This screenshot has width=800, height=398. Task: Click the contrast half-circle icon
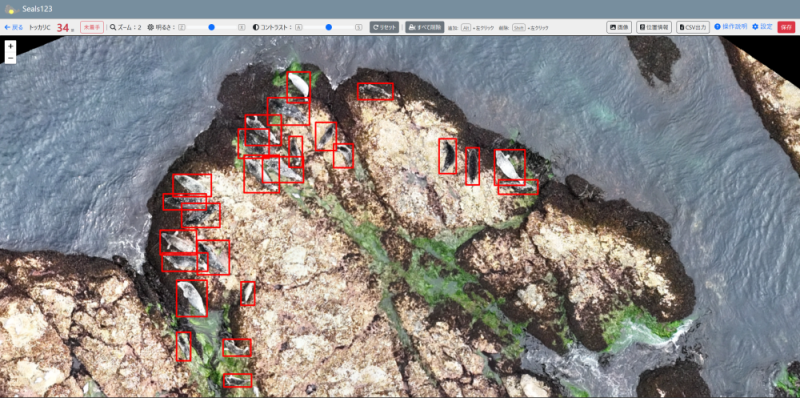tap(256, 28)
